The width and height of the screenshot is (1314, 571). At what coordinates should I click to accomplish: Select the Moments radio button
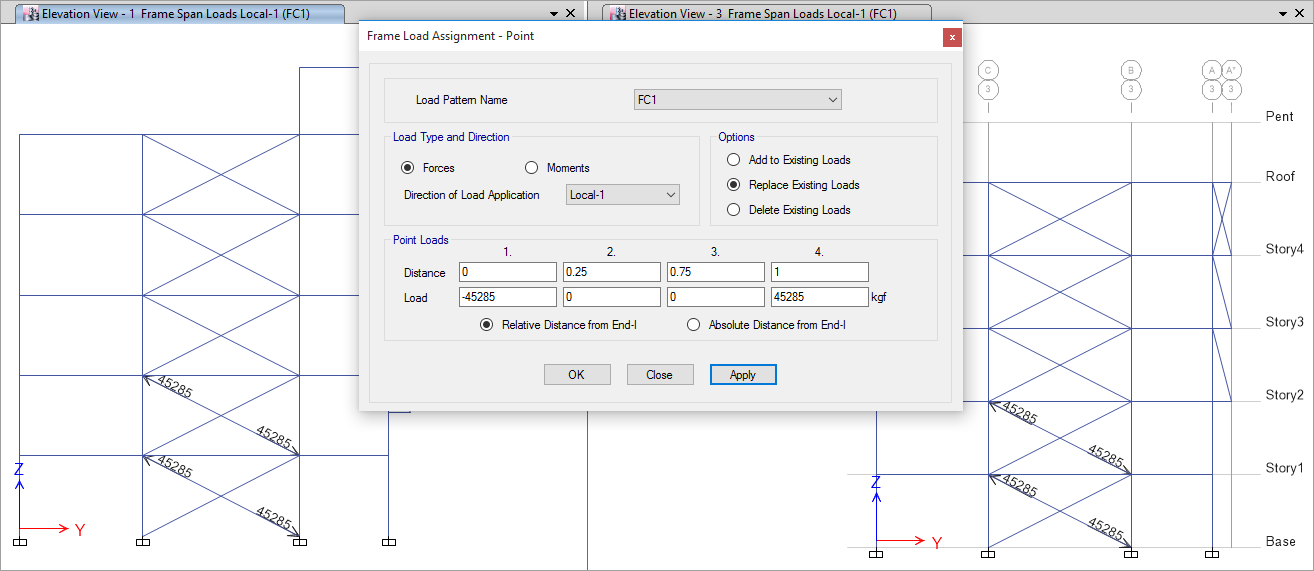(532, 168)
